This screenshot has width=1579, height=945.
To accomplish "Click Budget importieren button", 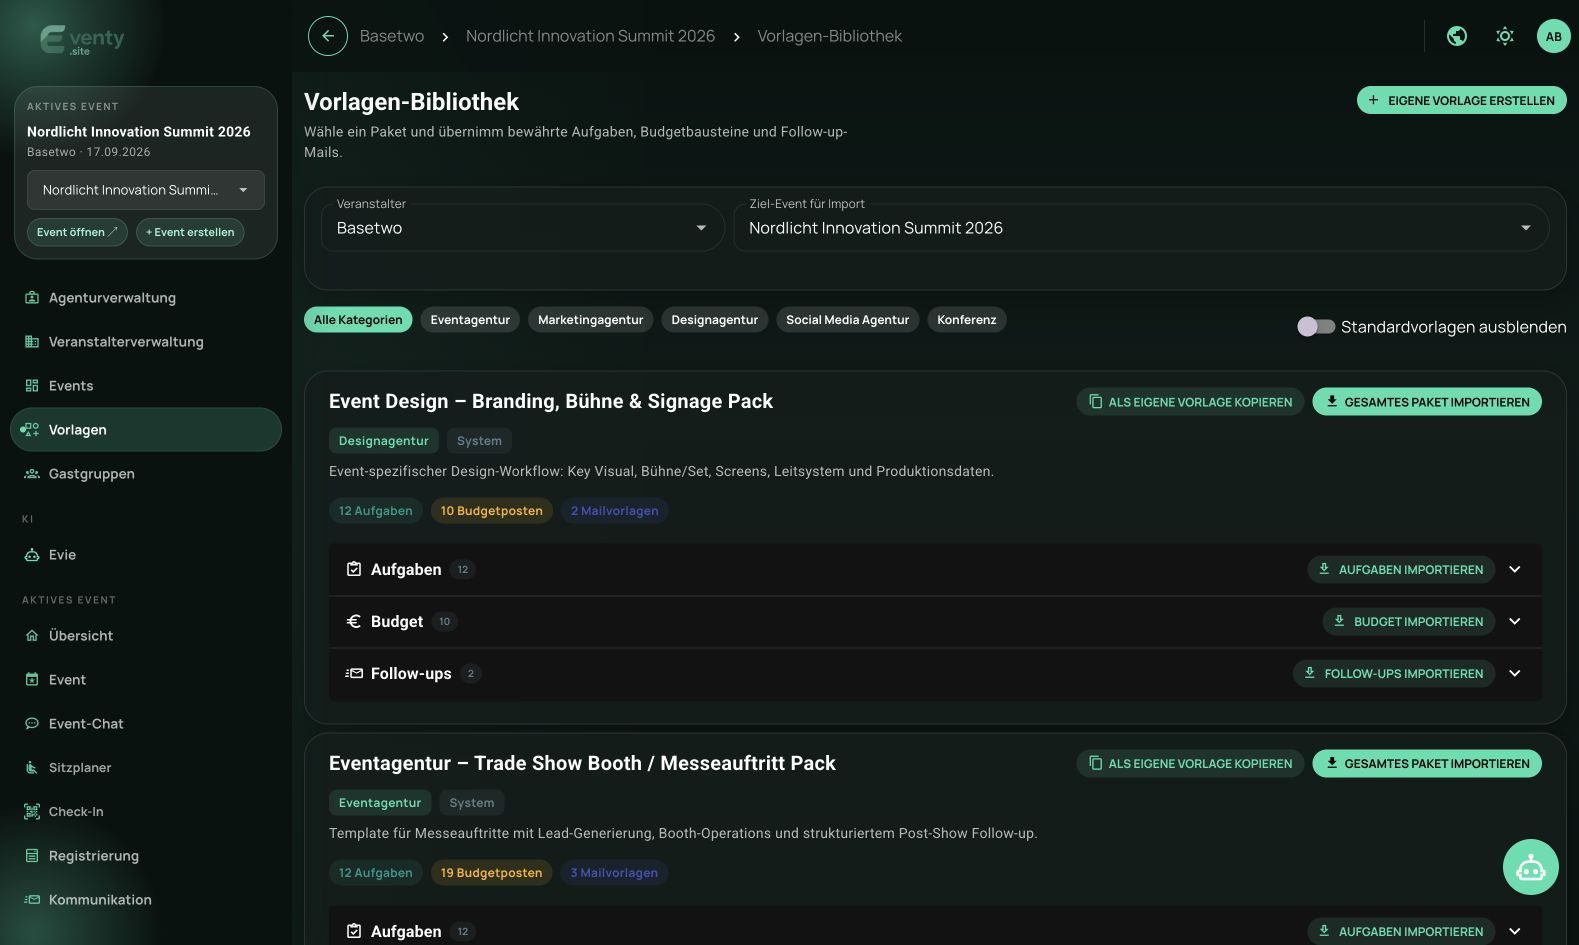I will (1409, 622).
